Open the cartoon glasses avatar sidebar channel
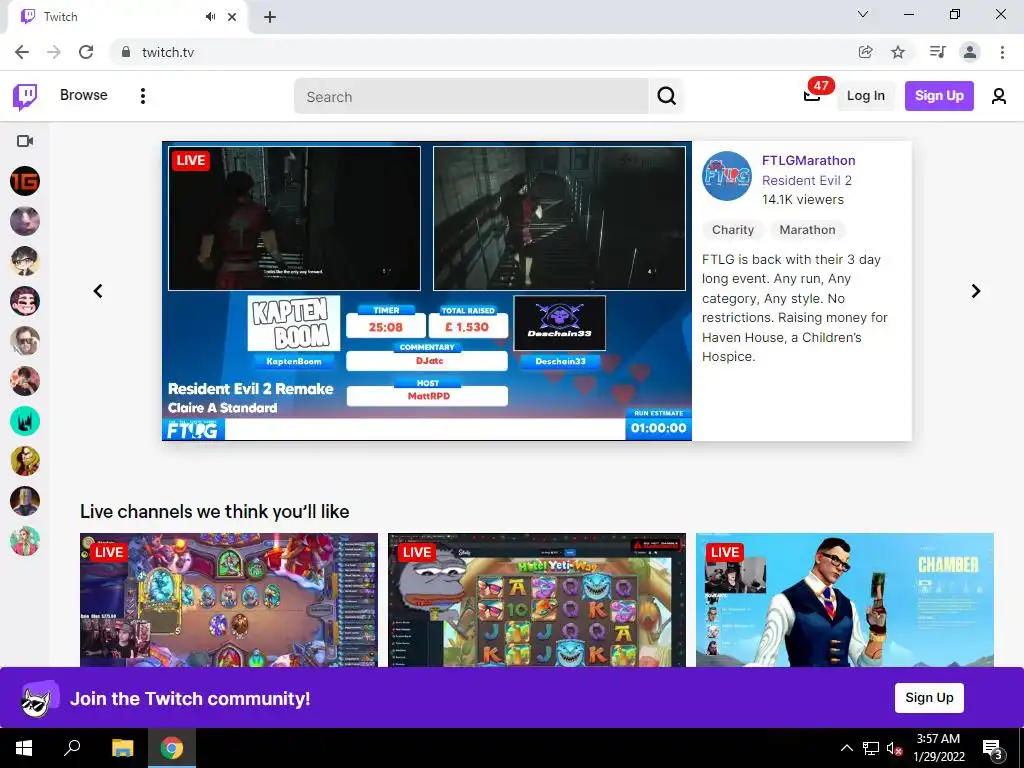This screenshot has height=768, width=1024. click(25, 261)
